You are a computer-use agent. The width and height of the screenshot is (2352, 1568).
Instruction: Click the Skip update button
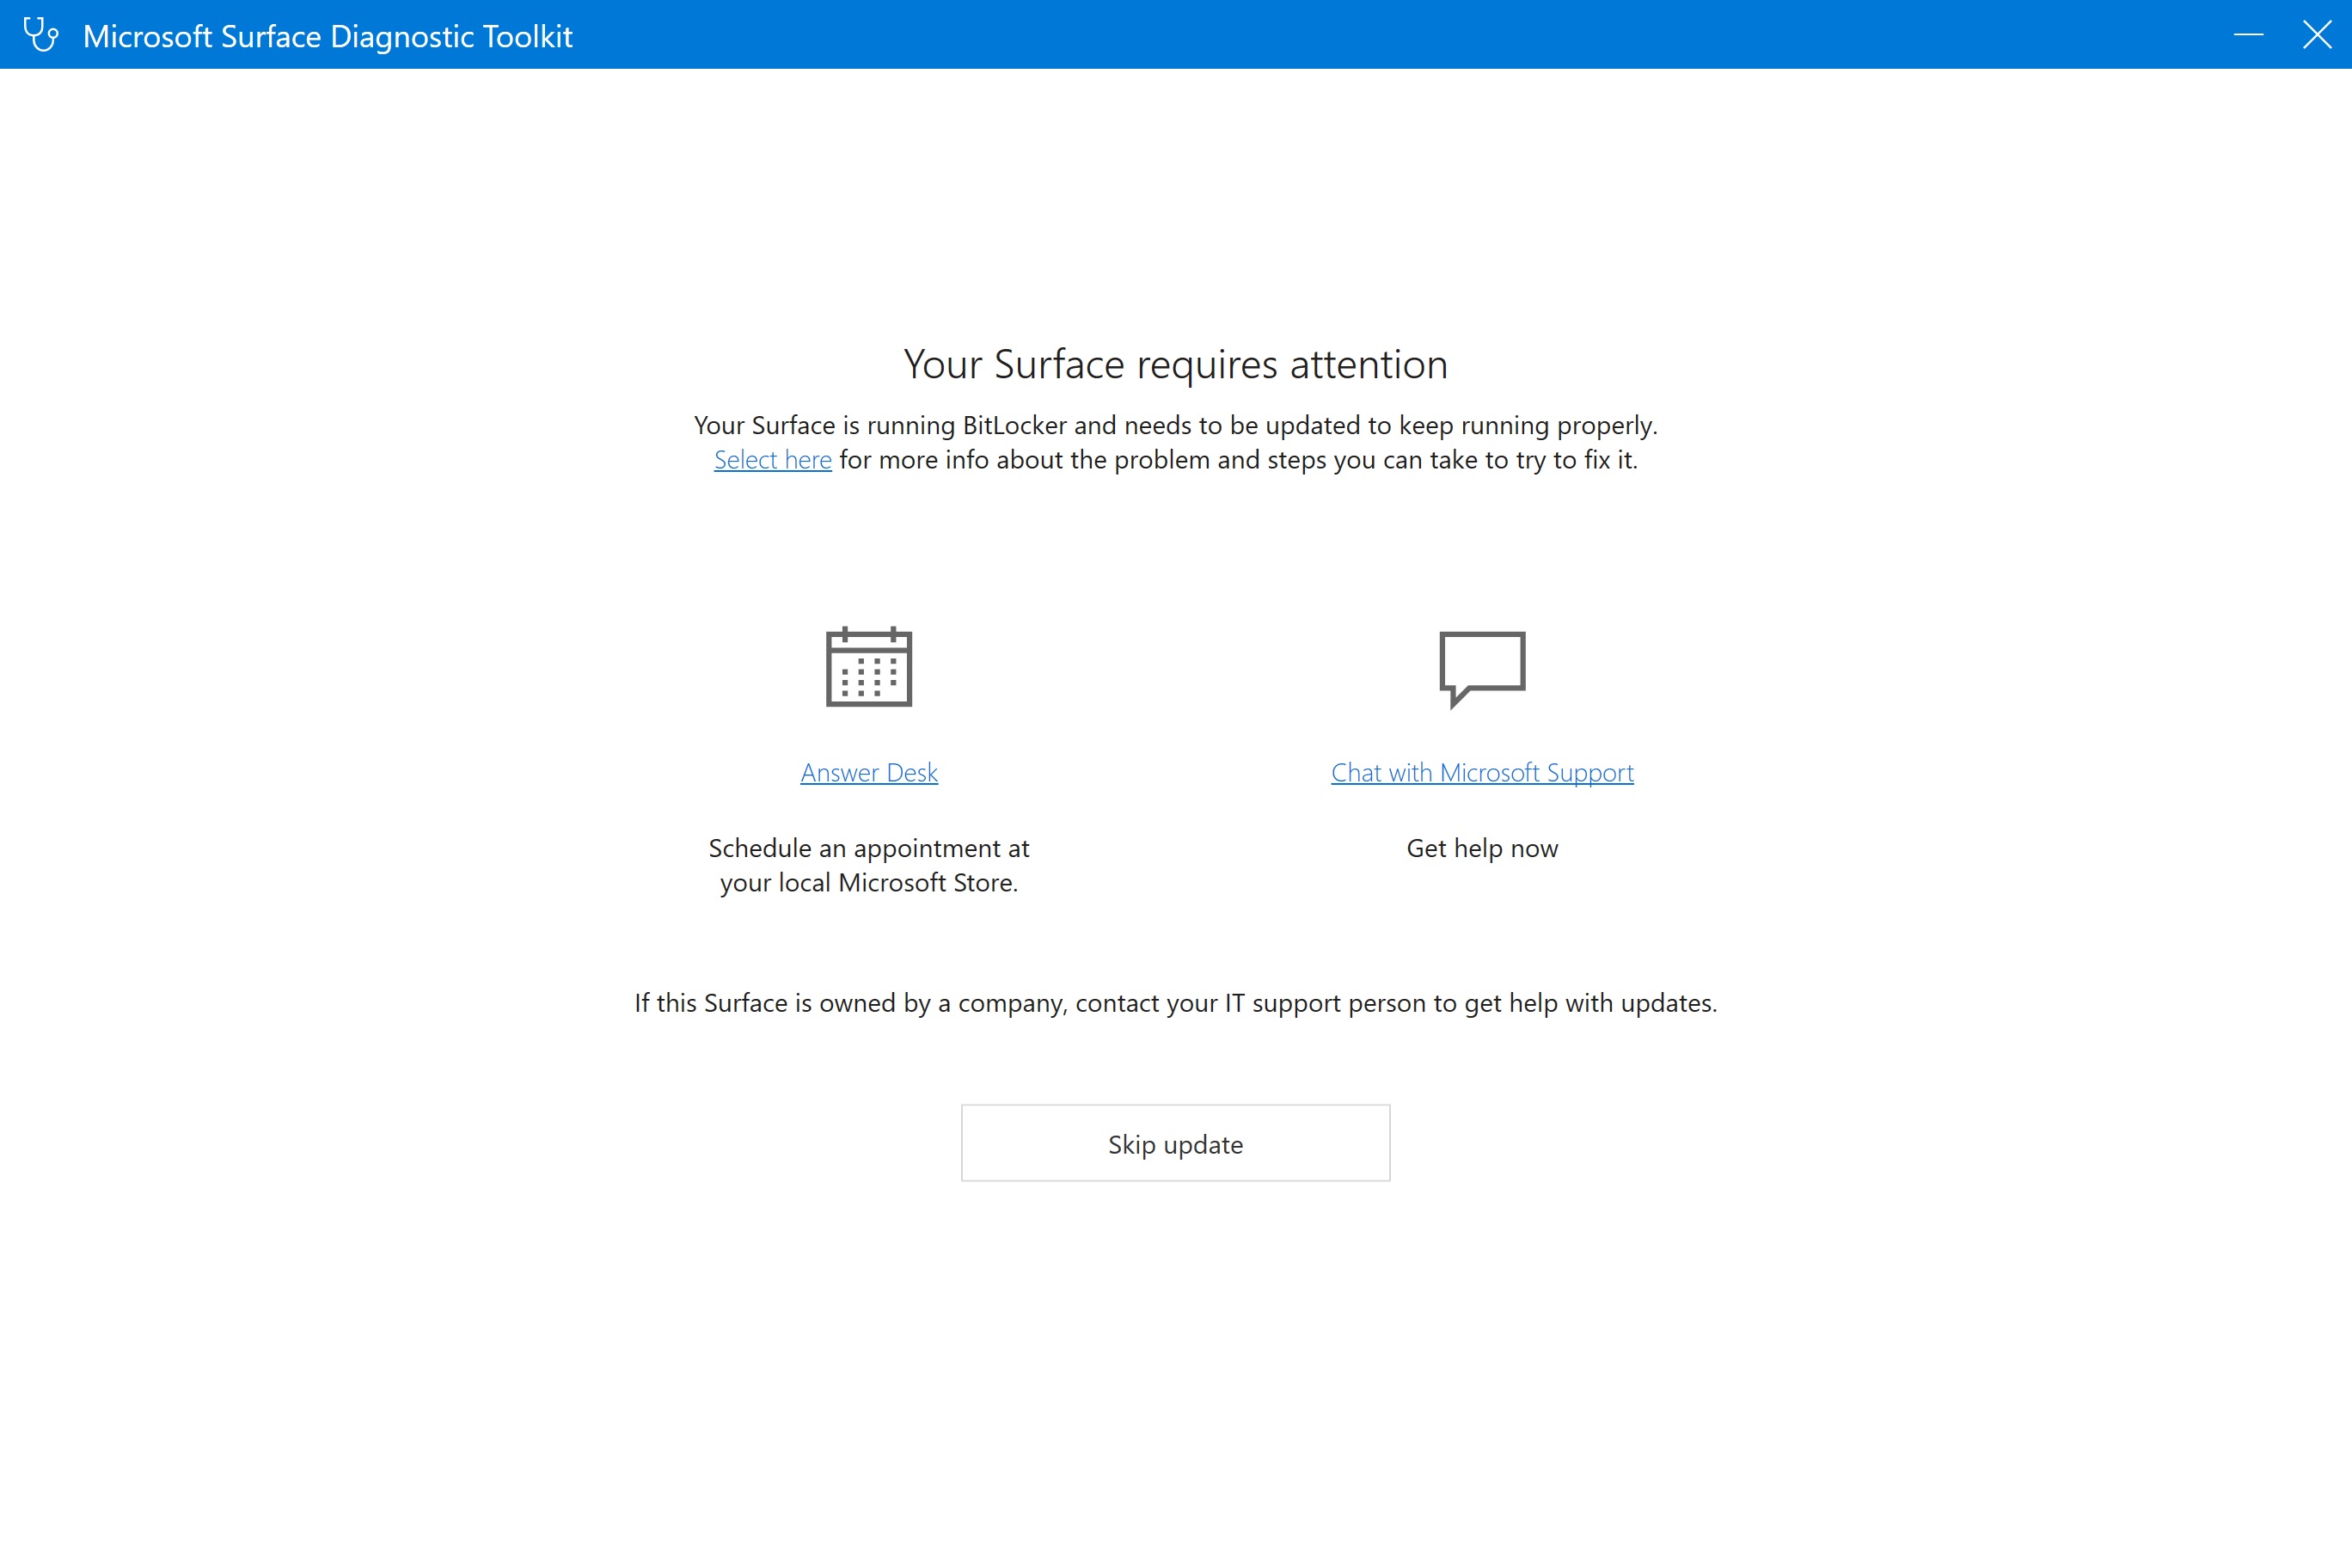pyautogui.click(x=1175, y=1143)
